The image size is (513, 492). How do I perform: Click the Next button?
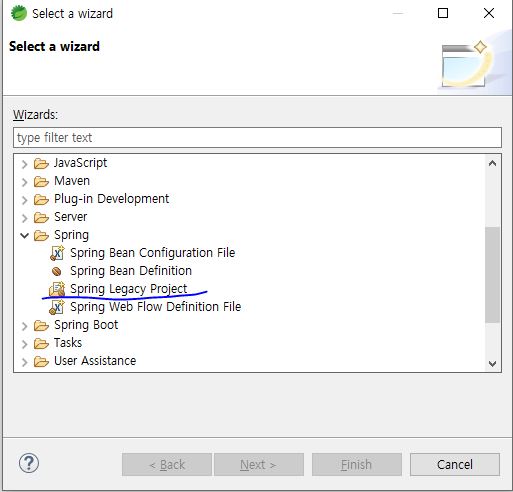tap(259, 464)
